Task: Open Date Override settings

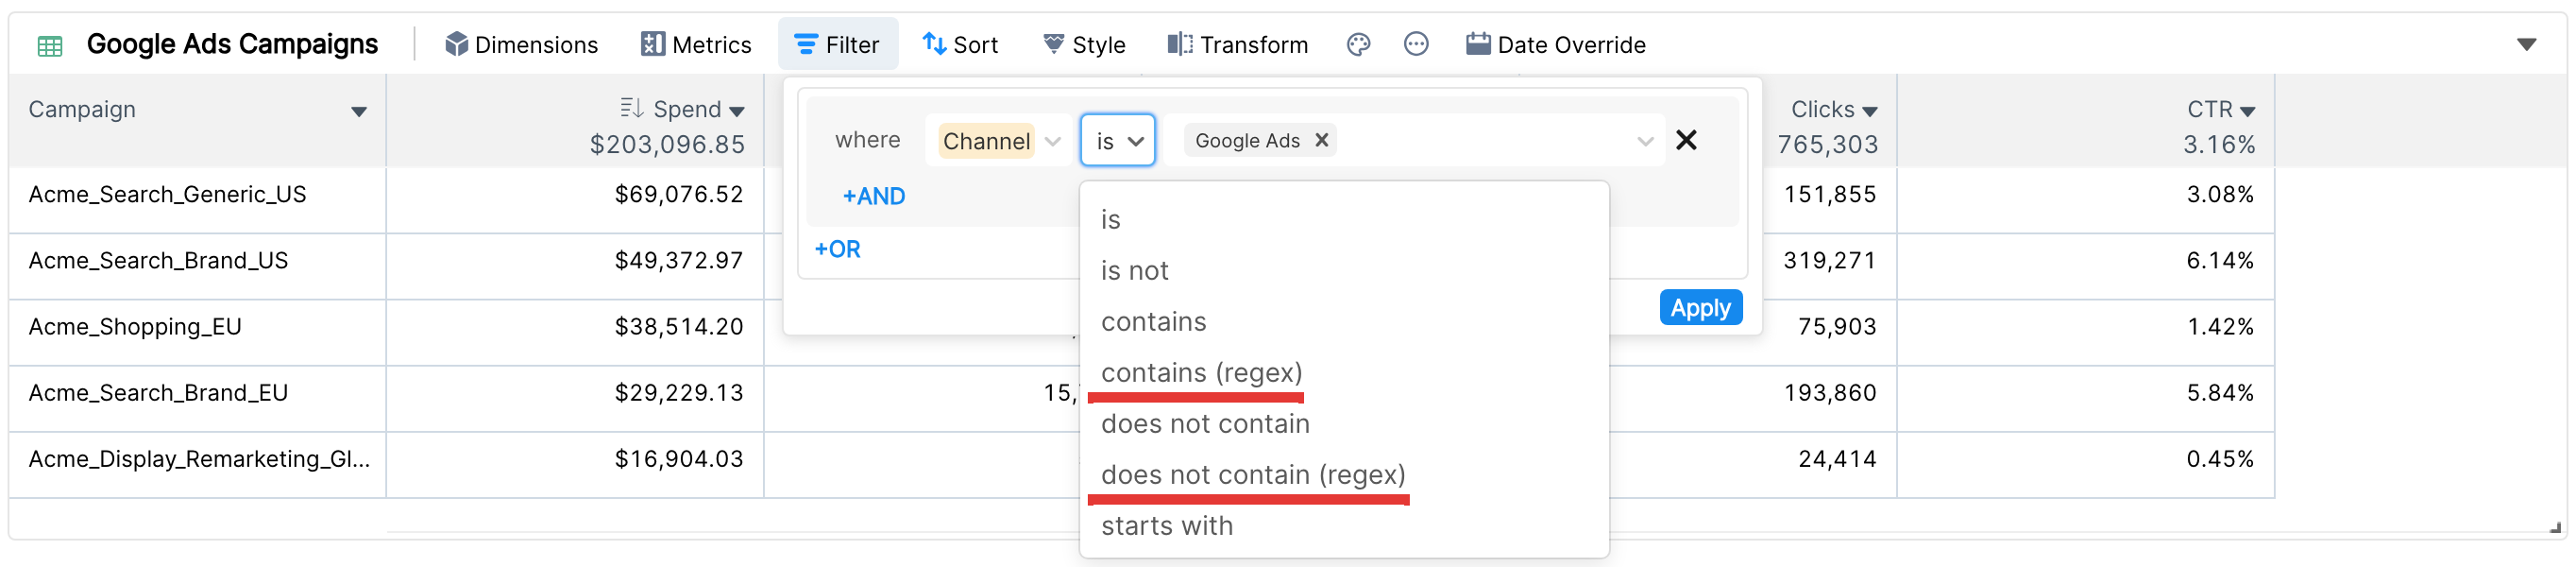Action: [1556, 45]
